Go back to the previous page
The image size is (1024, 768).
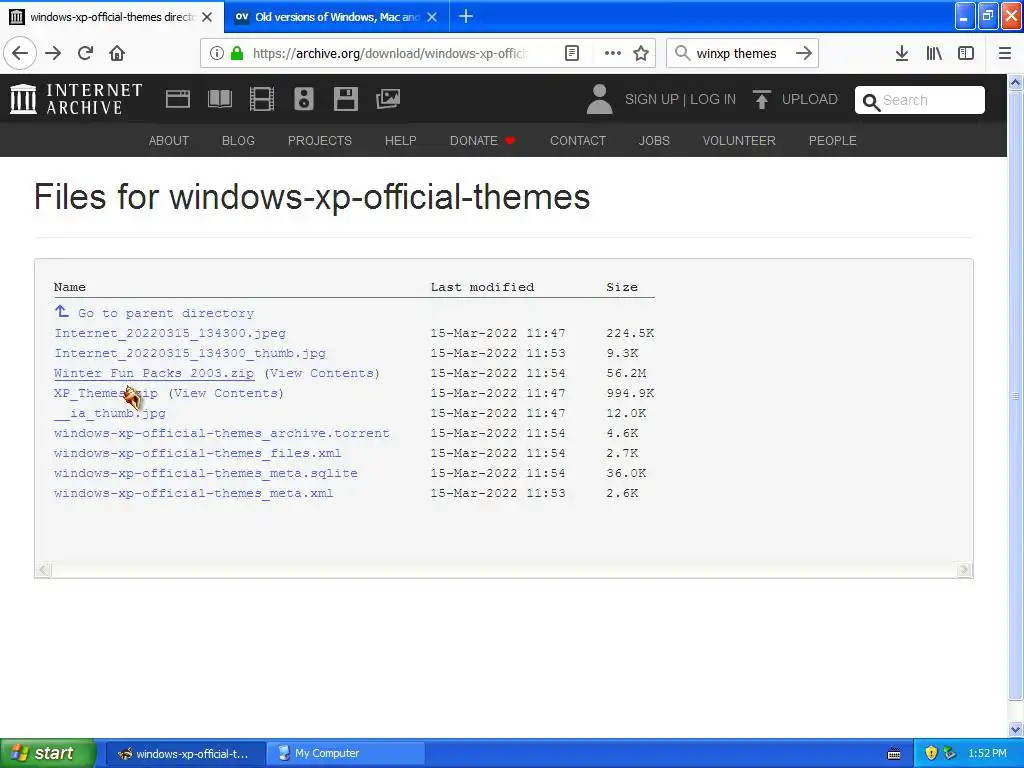[20, 53]
